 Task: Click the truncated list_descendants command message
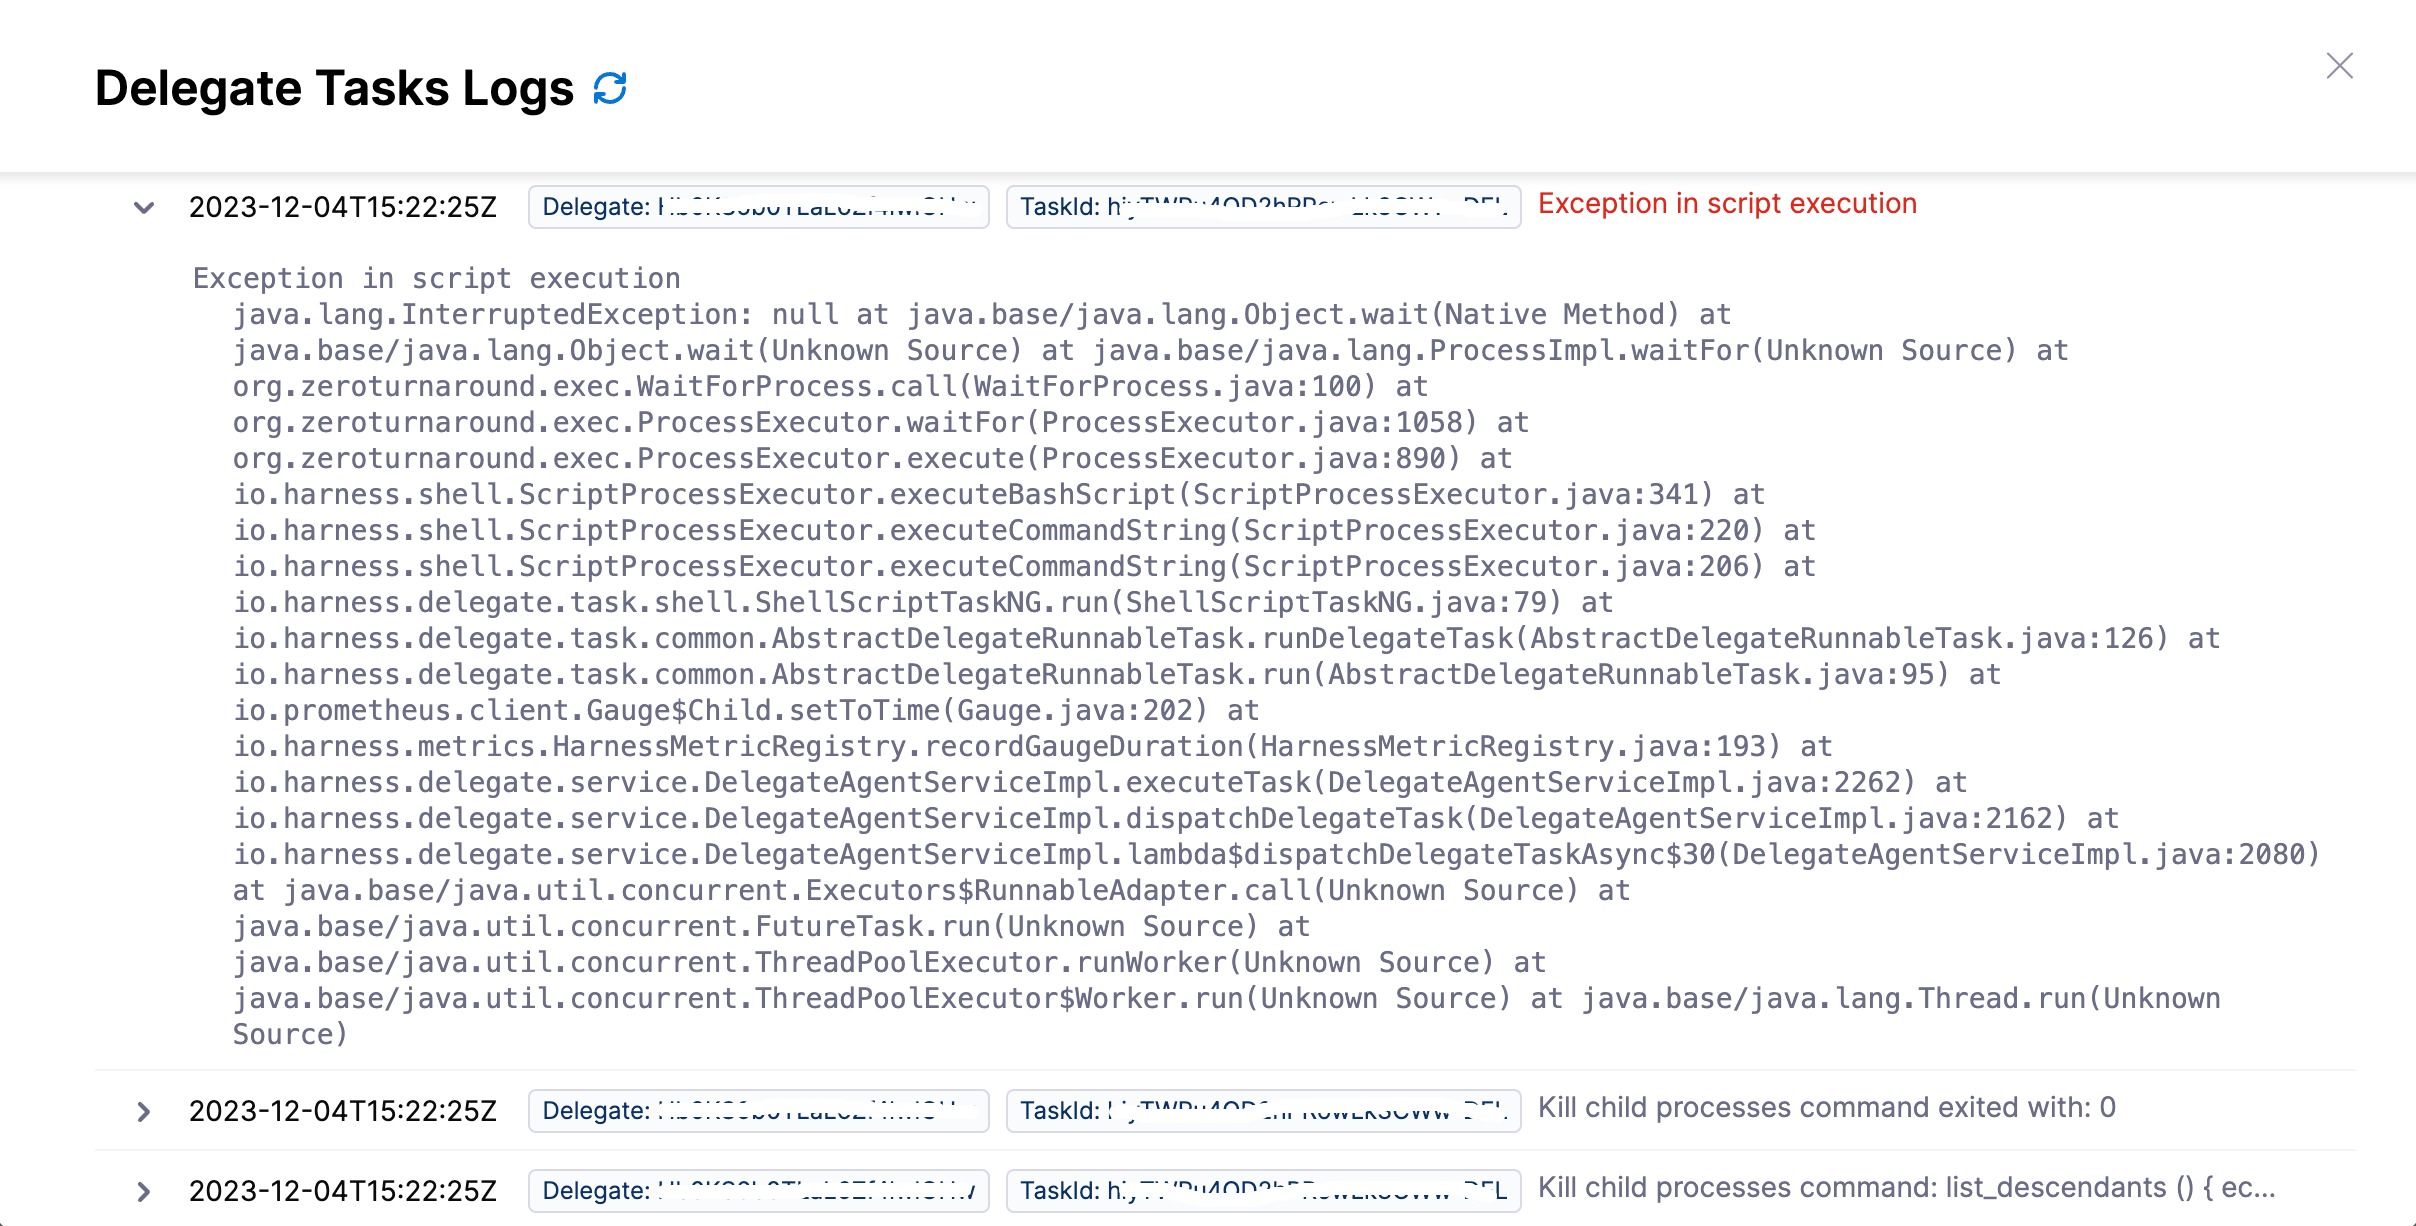pos(1906,1188)
